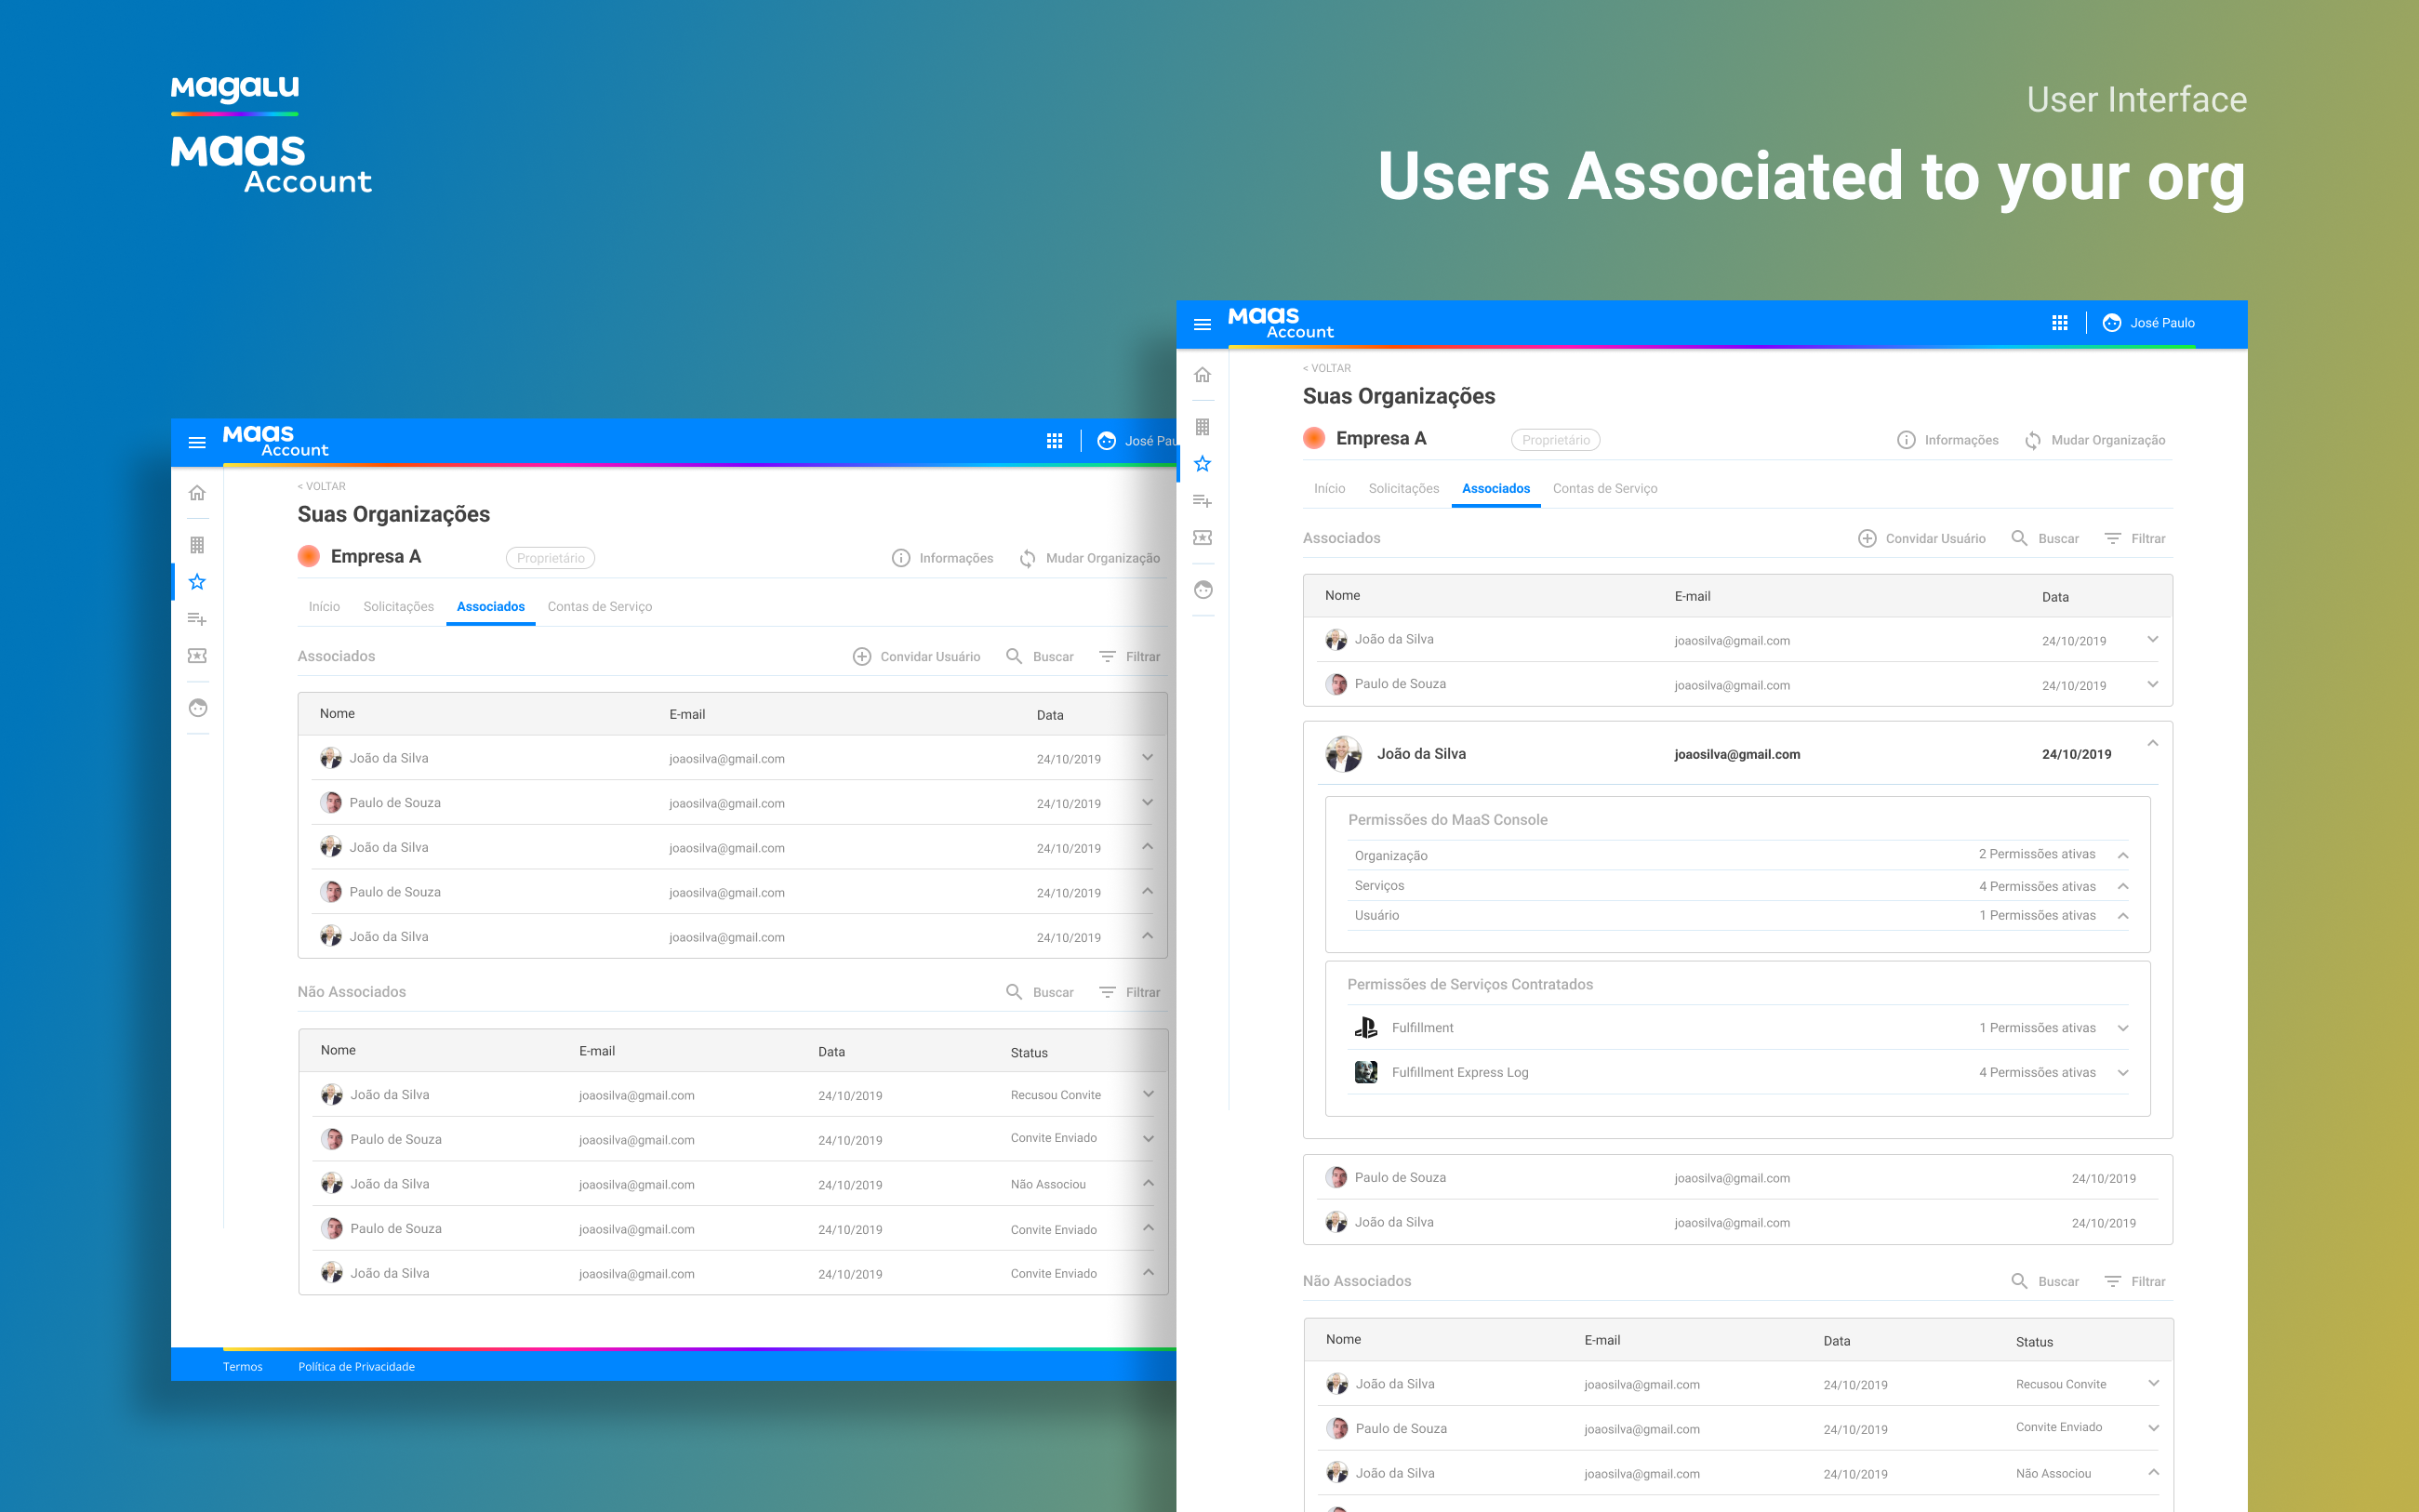This screenshot has height=1512, width=2419.
Task: Click the building grid icon in left sidebar
Action: point(197,545)
